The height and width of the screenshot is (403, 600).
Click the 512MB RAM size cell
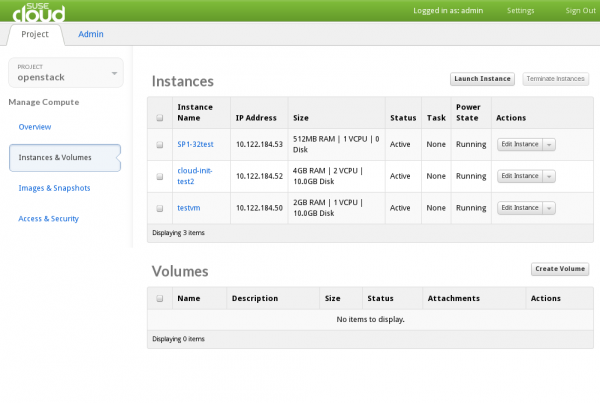tap(336, 144)
